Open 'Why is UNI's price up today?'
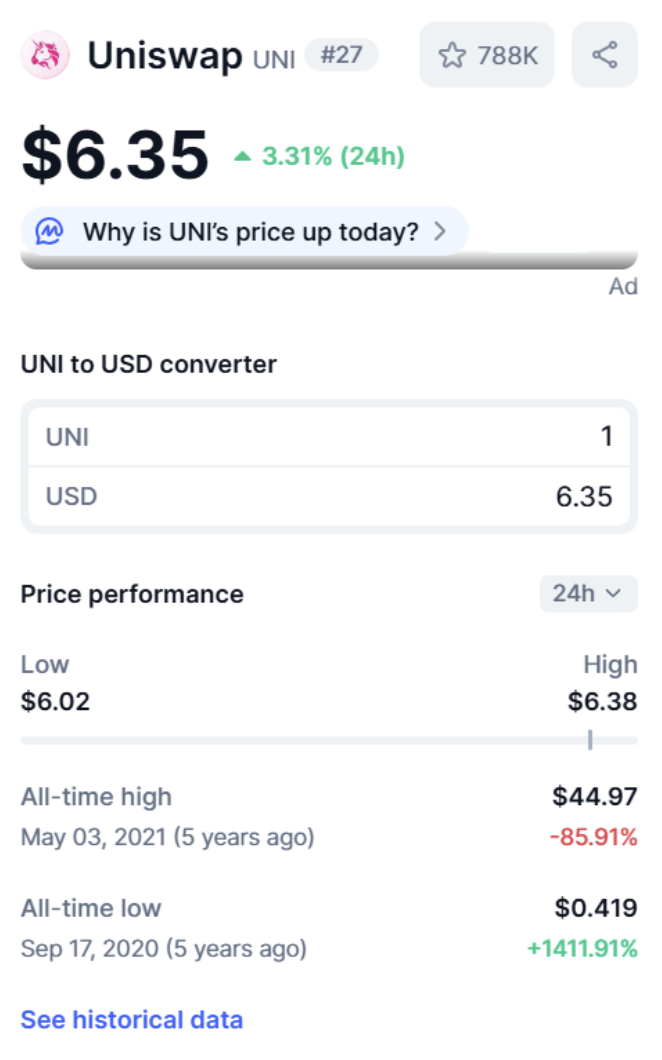This screenshot has height=1060, width=662. [250, 233]
